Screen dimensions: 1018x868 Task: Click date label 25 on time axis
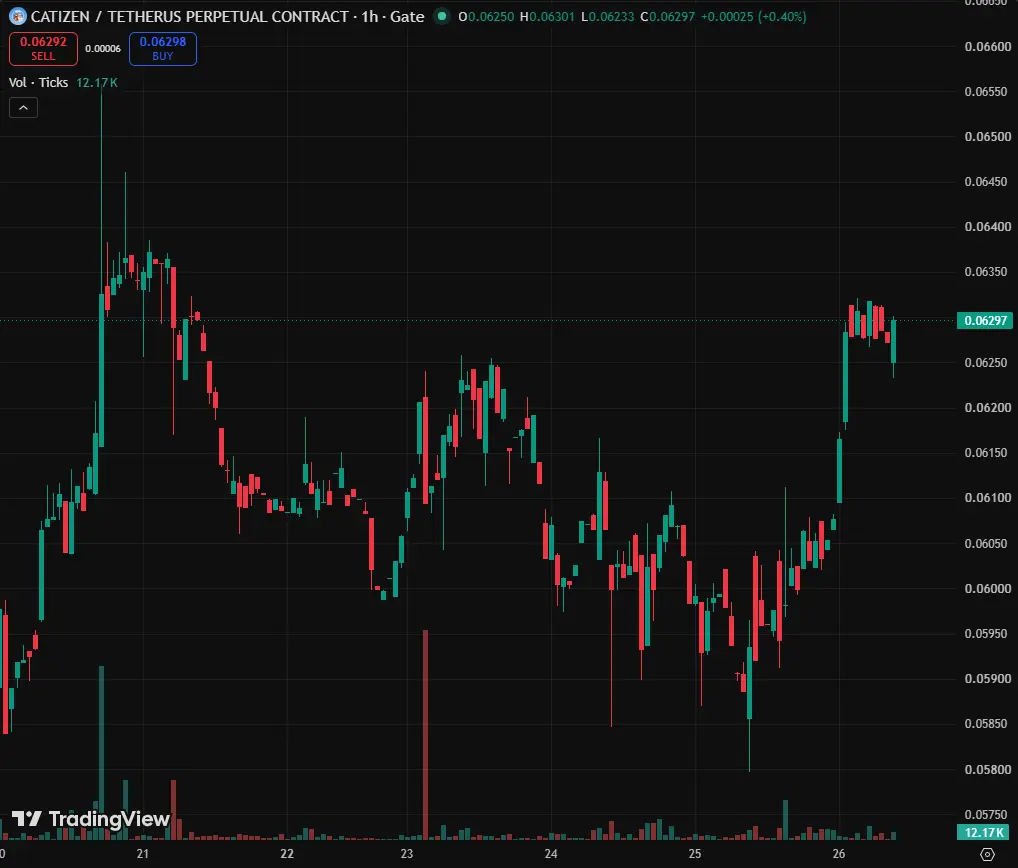tap(695, 854)
